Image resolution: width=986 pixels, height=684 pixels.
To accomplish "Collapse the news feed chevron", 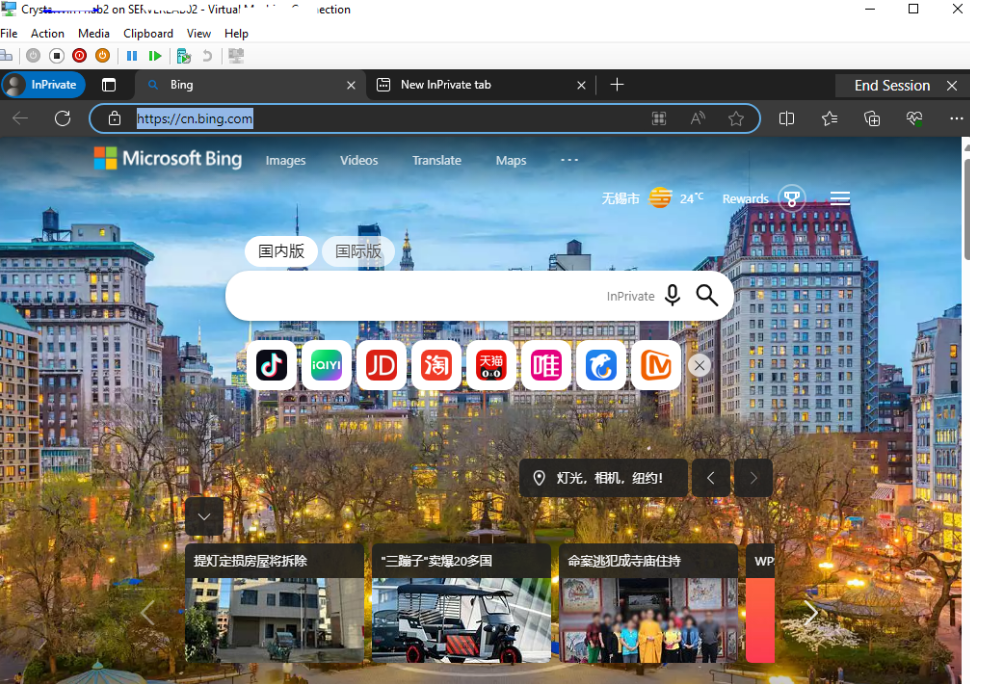I will [204, 517].
